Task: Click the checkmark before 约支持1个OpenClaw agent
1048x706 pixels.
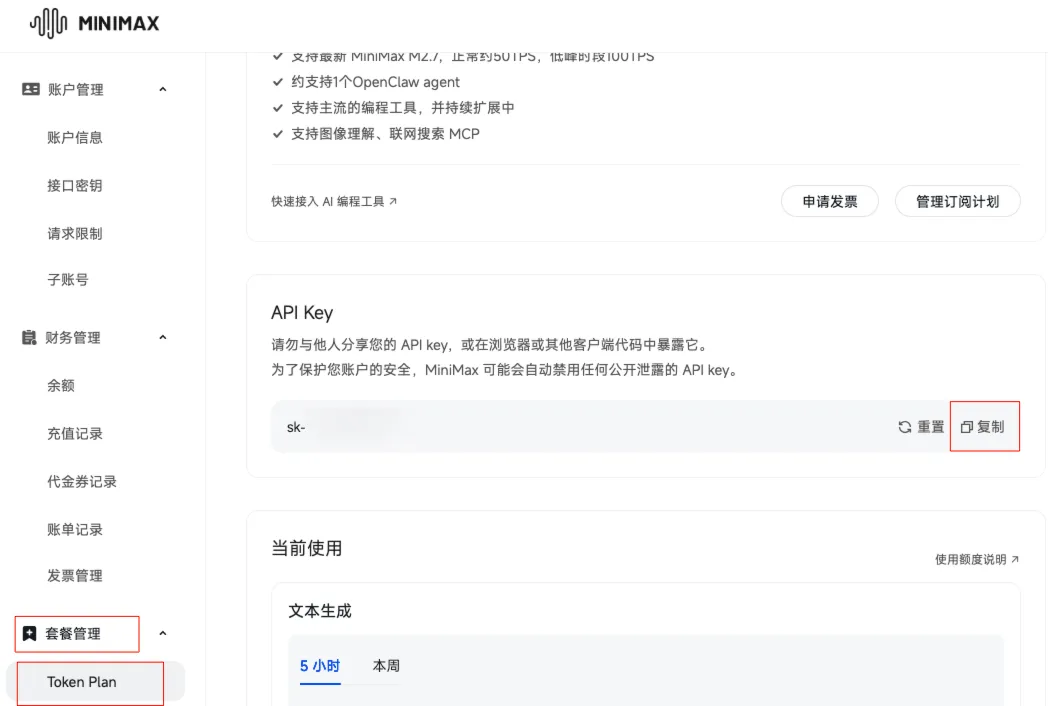Action: pos(278,82)
